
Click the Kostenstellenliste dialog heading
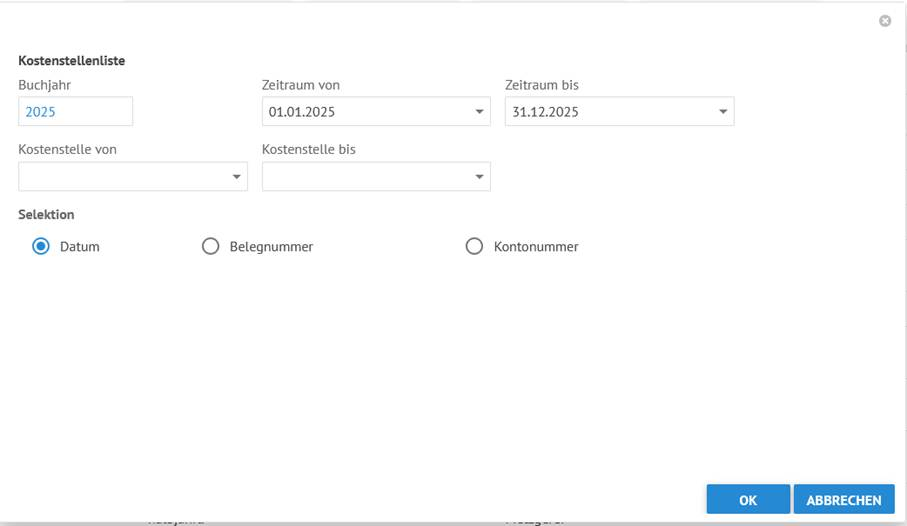click(x=71, y=61)
